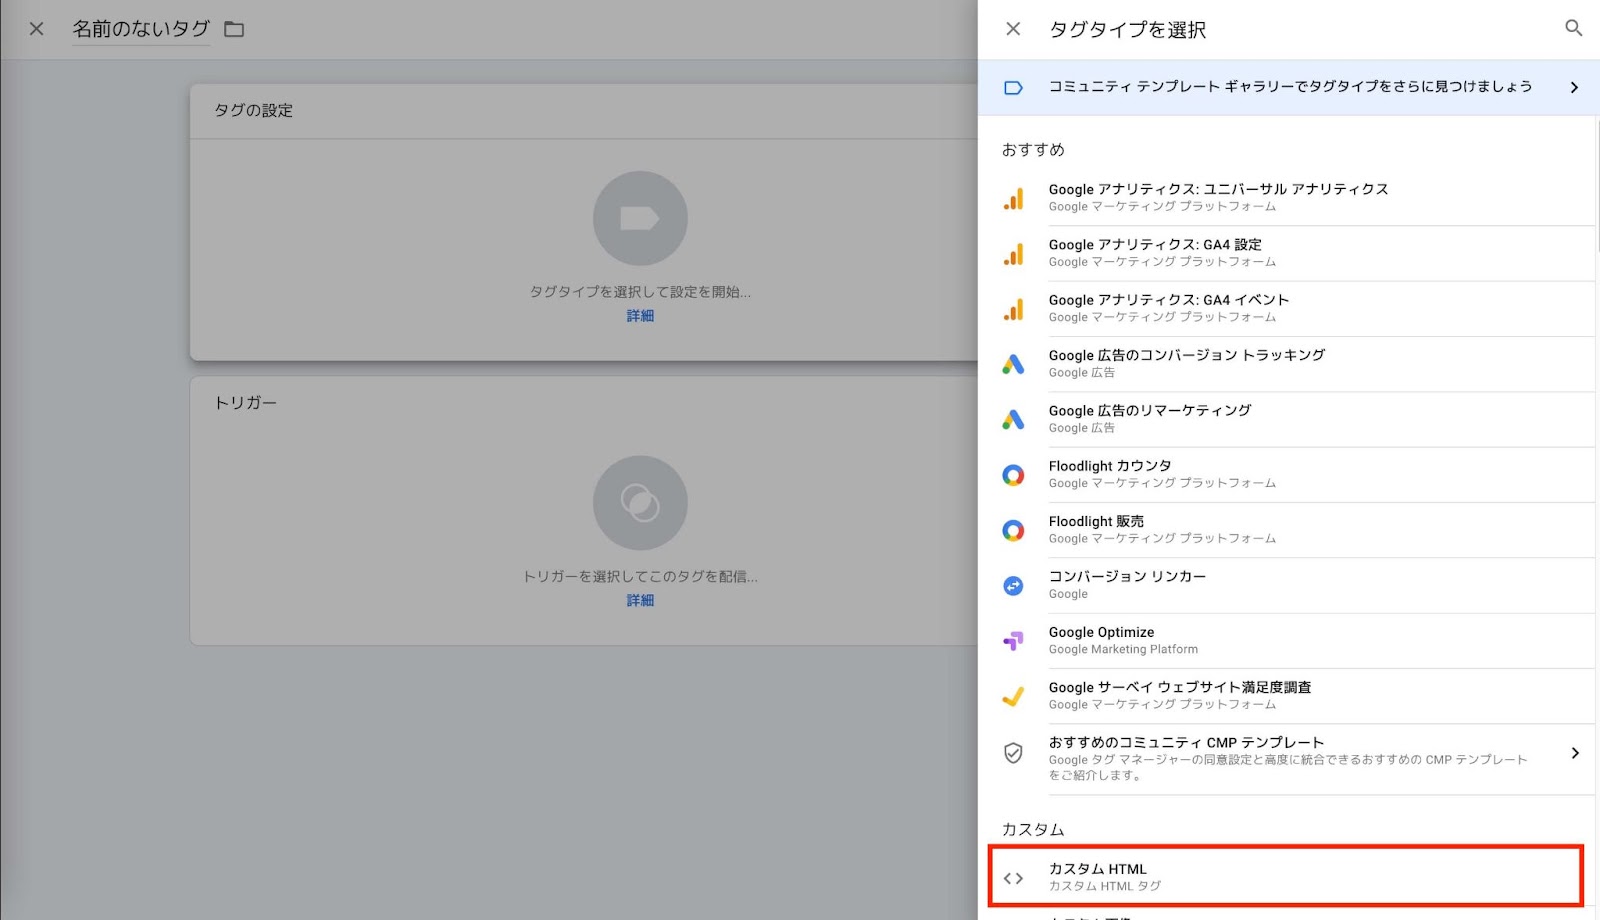Click the Google Ads icon for remarketing
Image resolution: width=1600 pixels, height=920 pixels.
[1013, 420]
